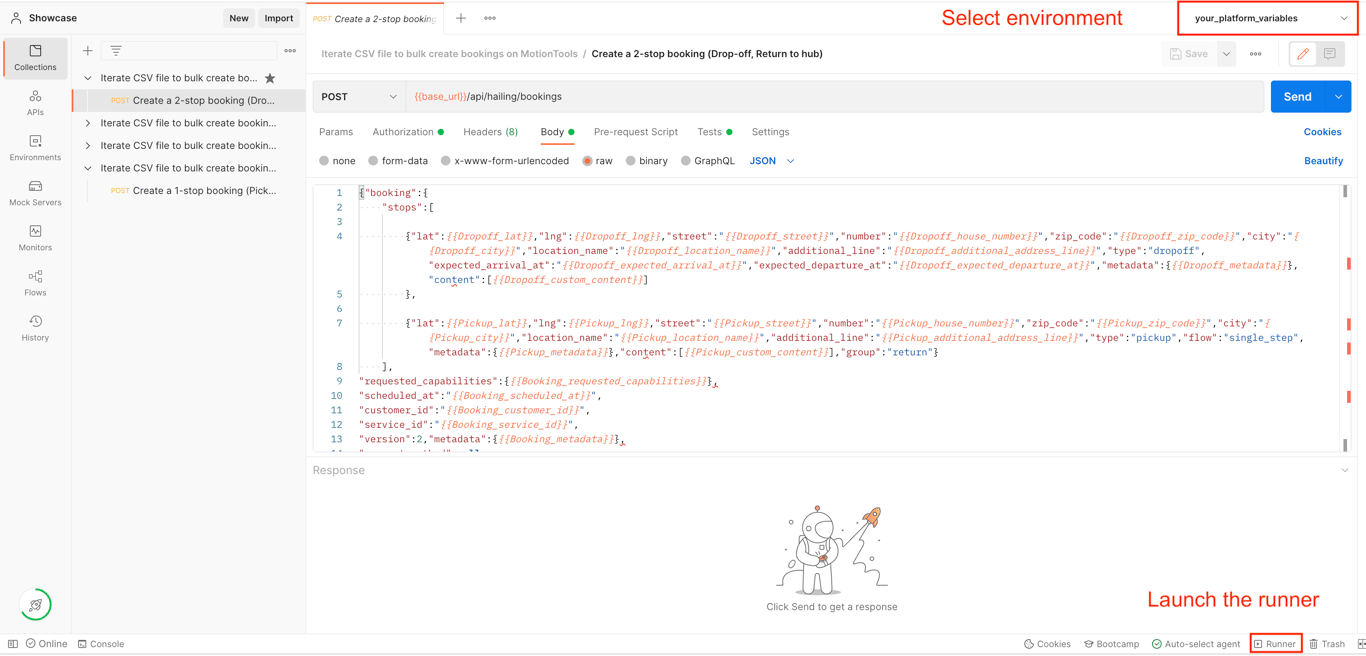Collapse the Response panel chevron
Image resolution: width=1366 pixels, height=656 pixels.
(1345, 470)
